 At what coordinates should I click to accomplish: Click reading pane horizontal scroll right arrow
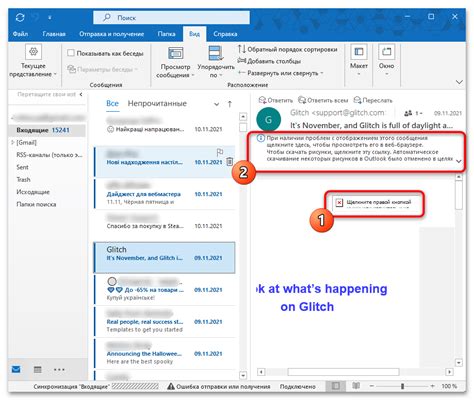click(x=449, y=371)
